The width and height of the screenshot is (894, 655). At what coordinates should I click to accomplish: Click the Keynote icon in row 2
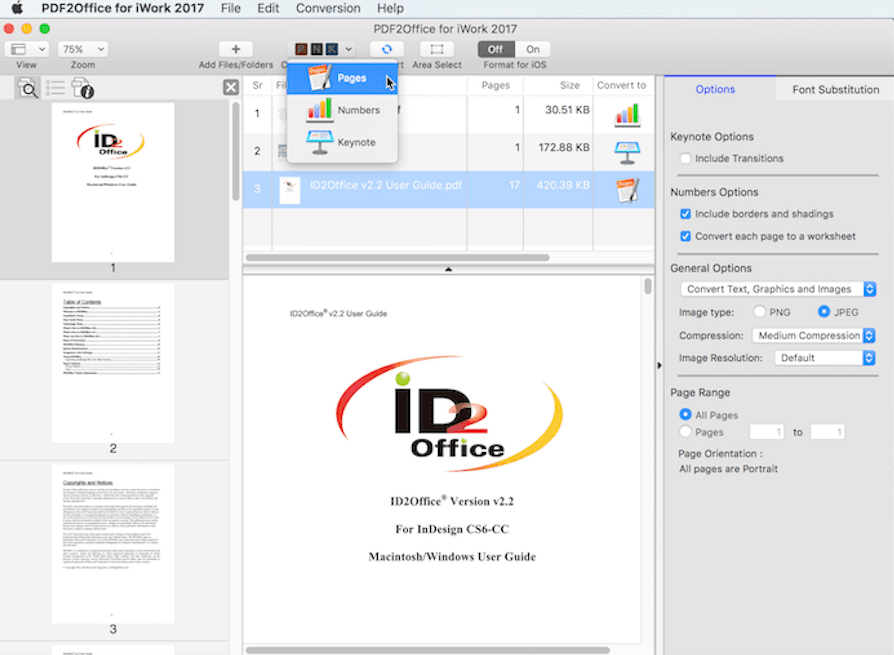click(x=627, y=151)
